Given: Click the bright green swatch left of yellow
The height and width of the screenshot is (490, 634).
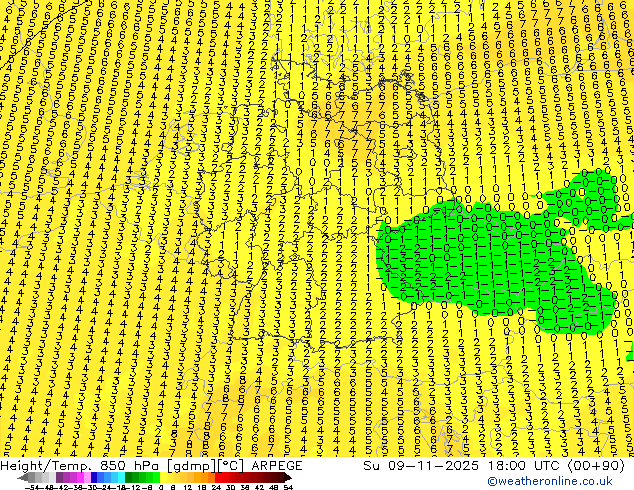Looking at the screenshot, I should [x=156, y=478].
